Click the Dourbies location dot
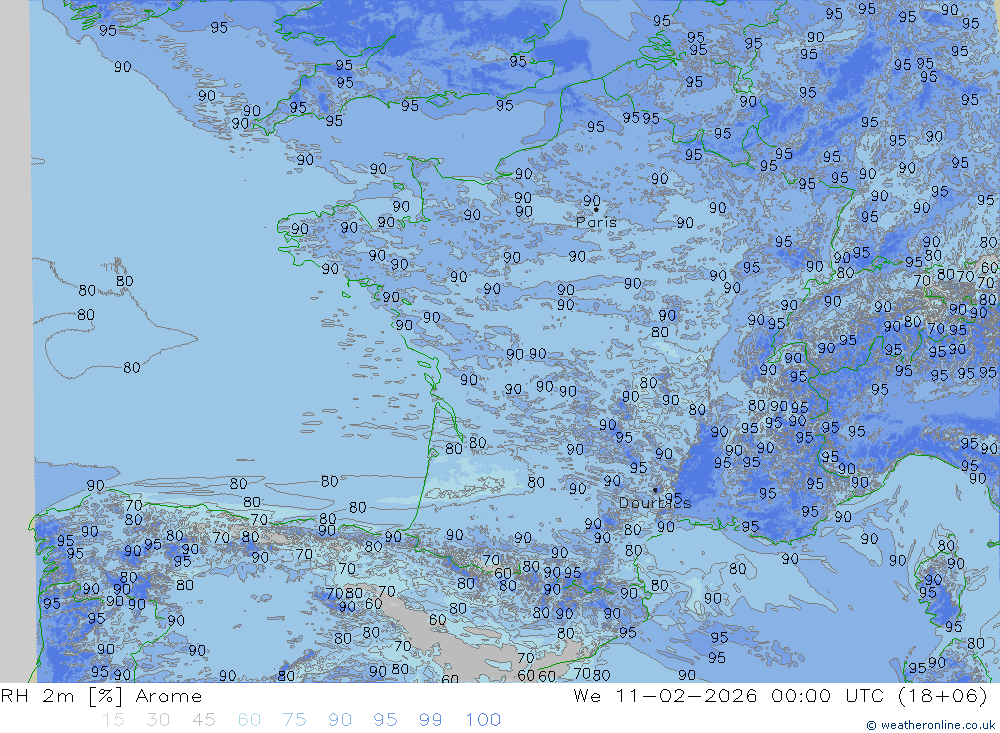The width and height of the screenshot is (1000, 733). coord(655,490)
